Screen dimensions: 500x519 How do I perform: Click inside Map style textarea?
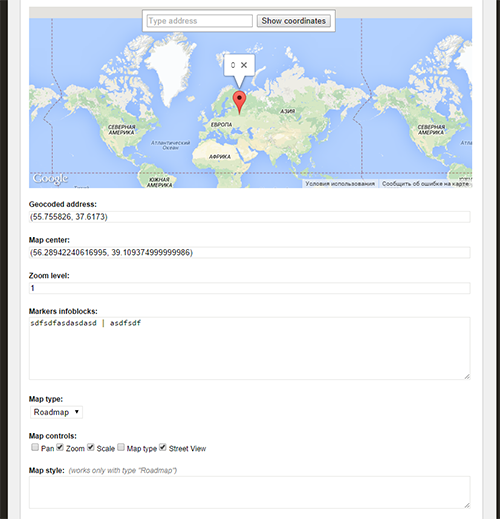coord(250,492)
